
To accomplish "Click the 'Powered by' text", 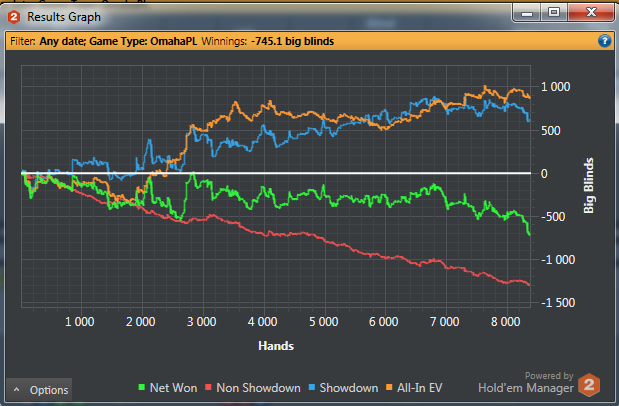I will click(x=549, y=376).
